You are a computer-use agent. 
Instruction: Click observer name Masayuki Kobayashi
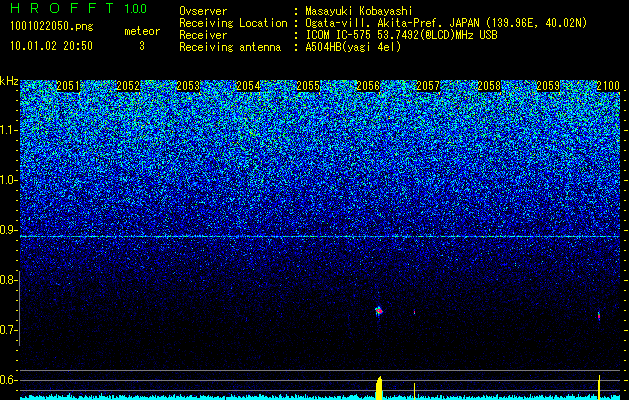click(359, 11)
